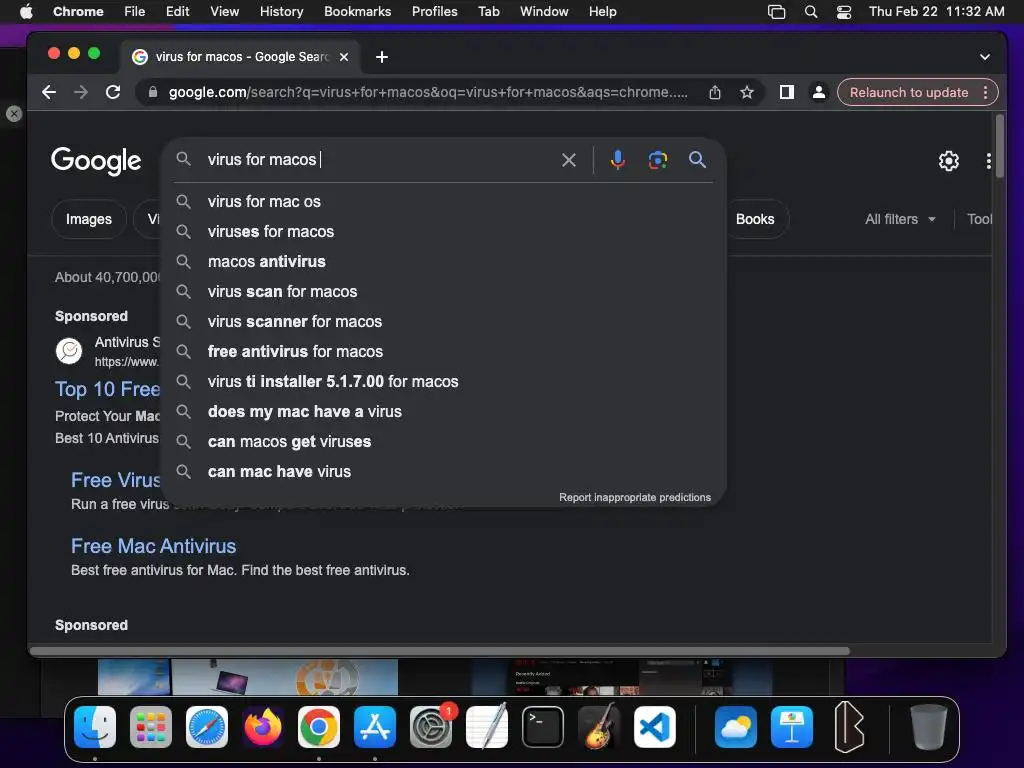This screenshot has height=768, width=1024.
Task: Launch Visual Studio Code from the Dock
Action: tap(654, 727)
